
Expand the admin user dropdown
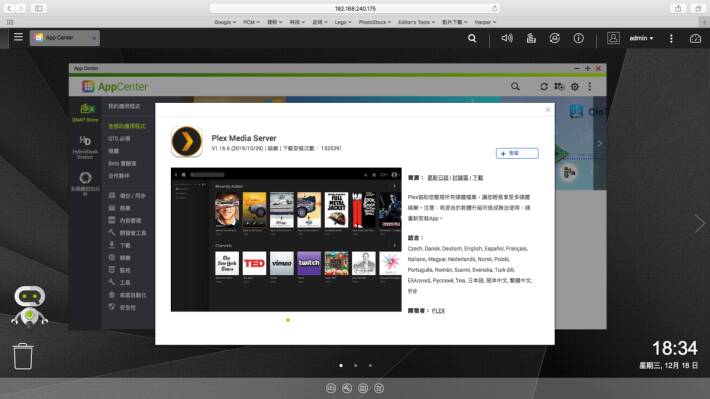641,38
